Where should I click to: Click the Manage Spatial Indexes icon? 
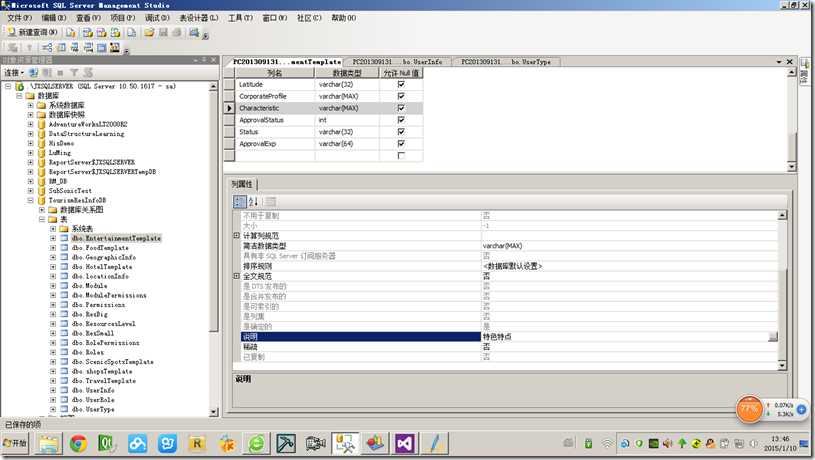[x=115, y=48]
